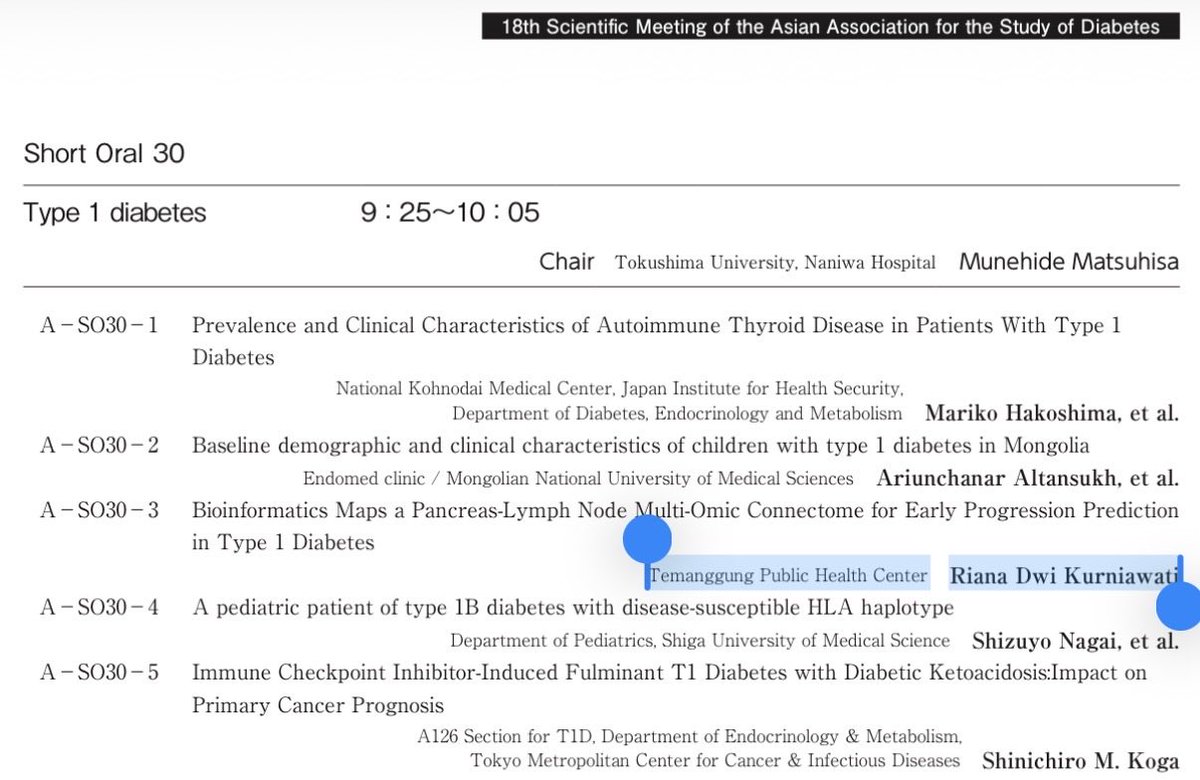The width and height of the screenshot is (1200, 780).
Task: Tap 'Department of Diabetes, Endocrinology and Metabolism'
Action: [677, 413]
